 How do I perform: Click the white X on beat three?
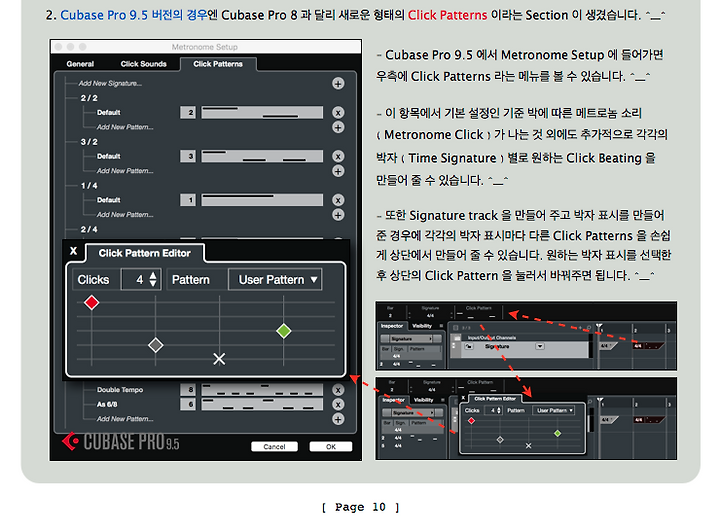219,359
